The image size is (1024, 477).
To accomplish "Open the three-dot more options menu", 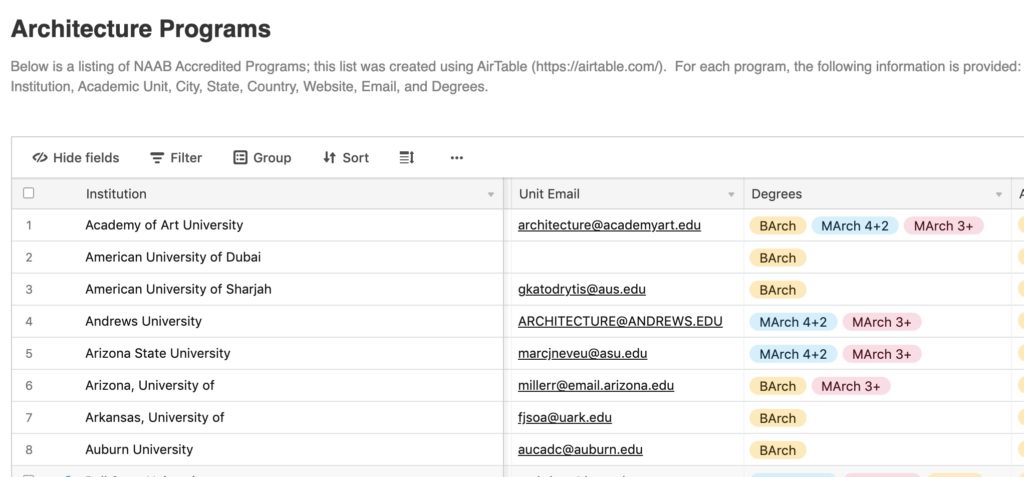I will pyautogui.click(x=456, y=157).
